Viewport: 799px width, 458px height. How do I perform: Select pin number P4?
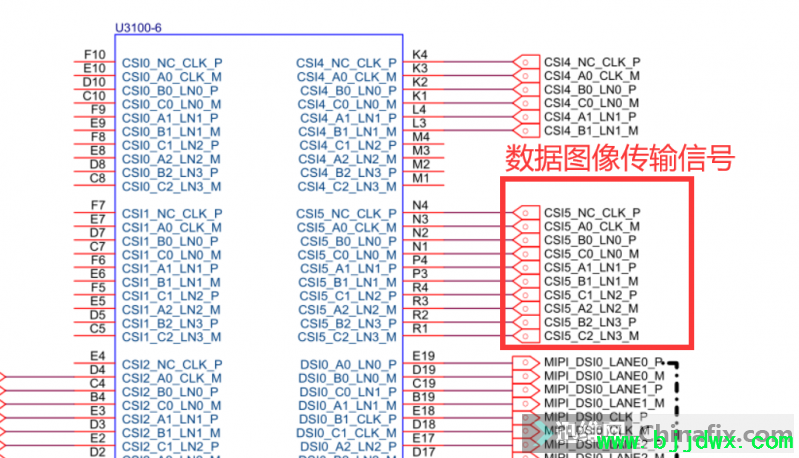click(420, 260)
